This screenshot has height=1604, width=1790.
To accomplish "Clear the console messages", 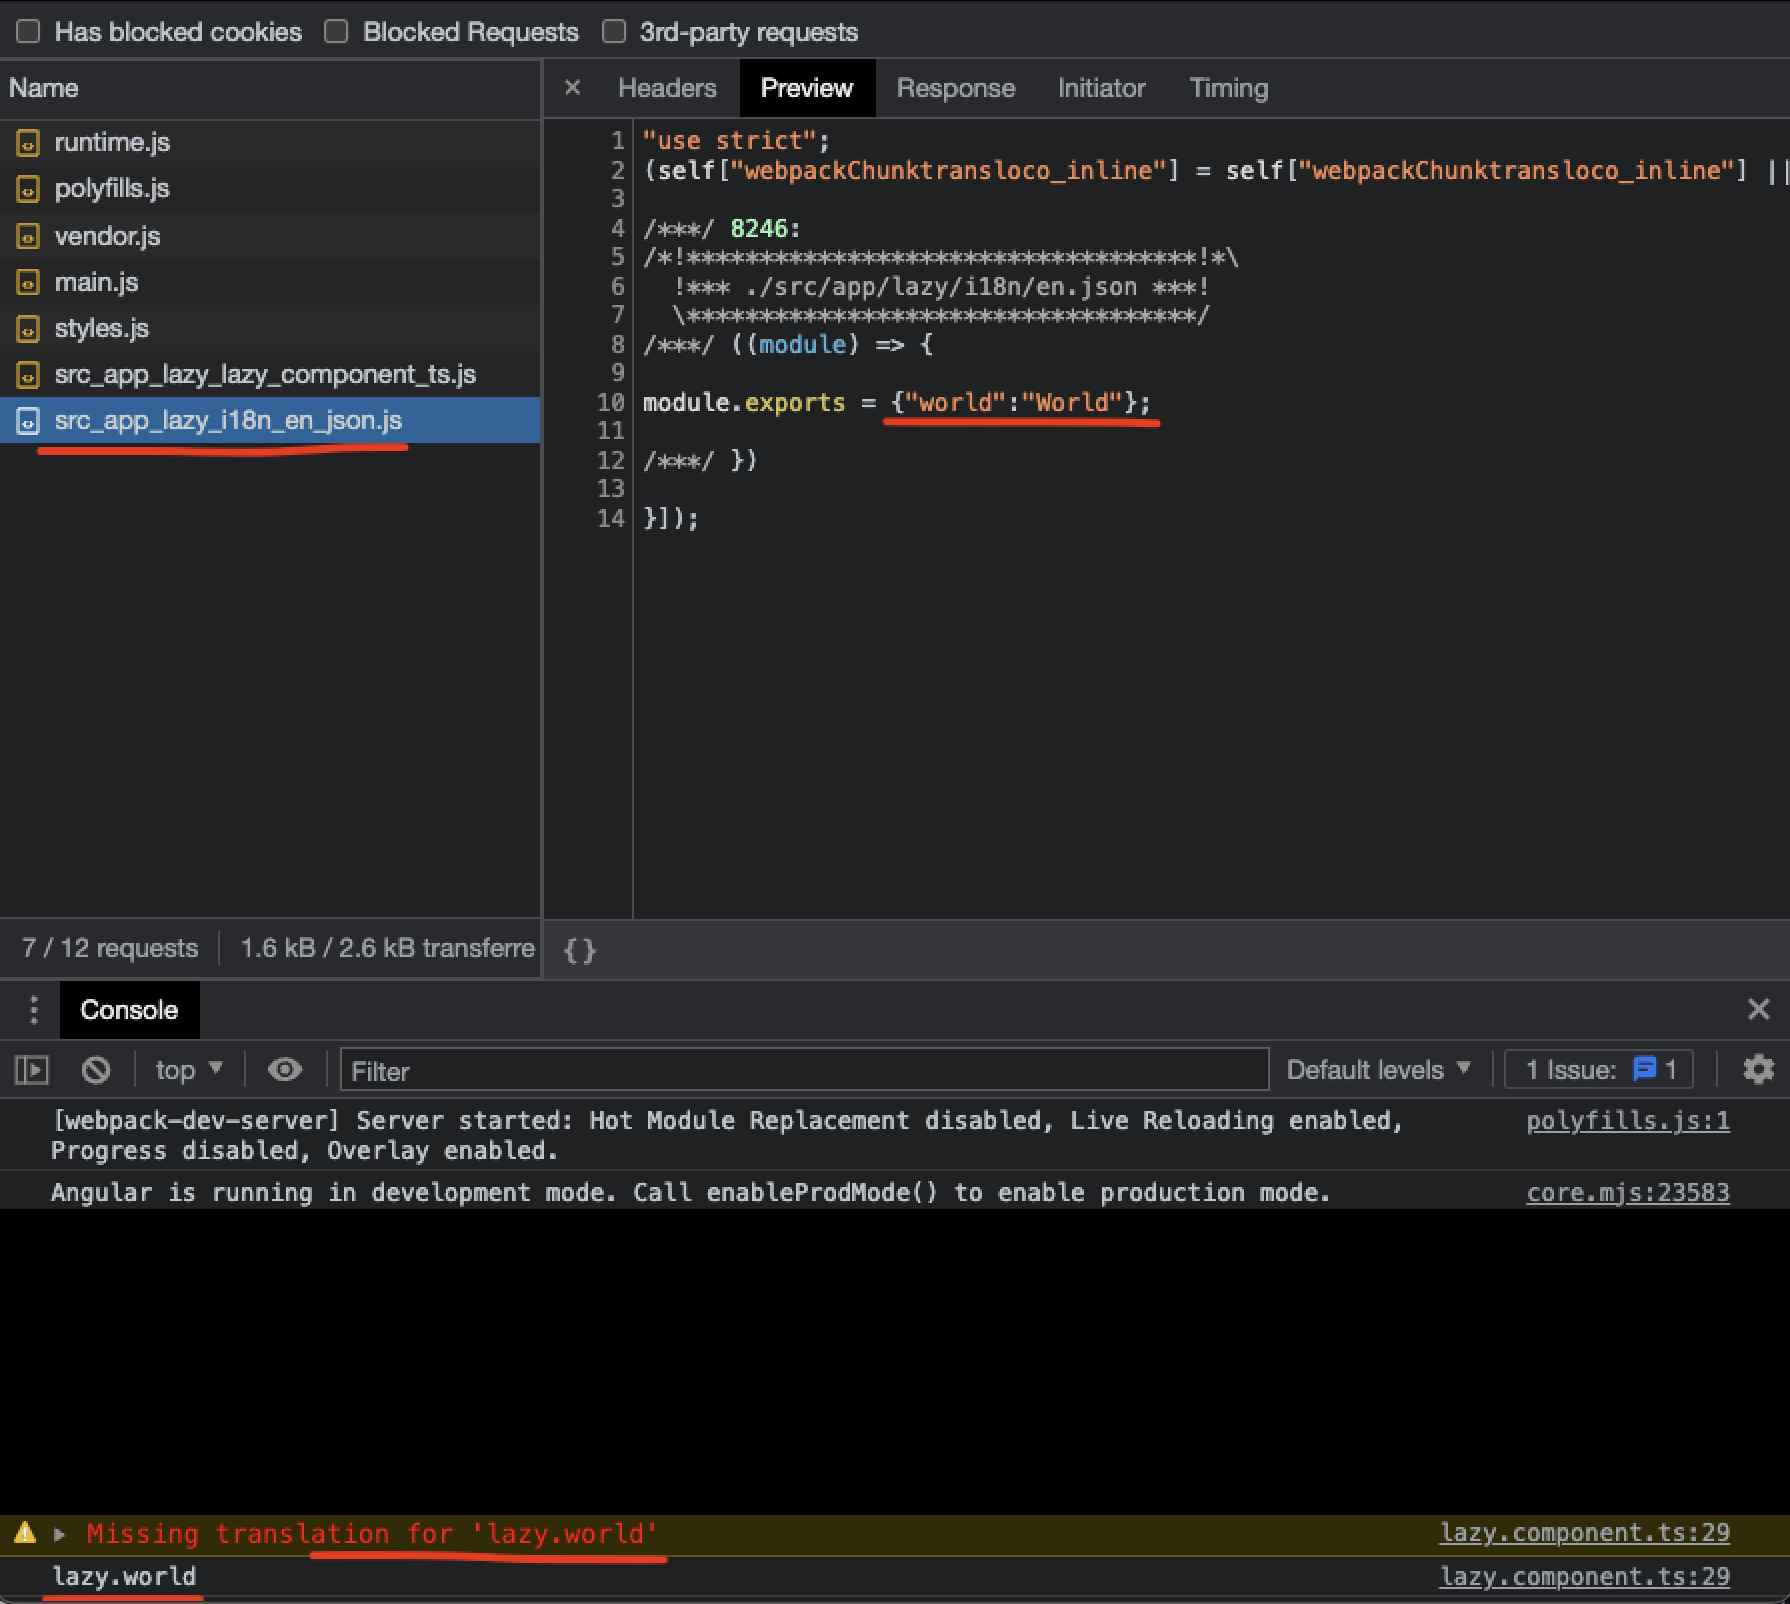I will pyautogui.click(x=95, y=1069).
